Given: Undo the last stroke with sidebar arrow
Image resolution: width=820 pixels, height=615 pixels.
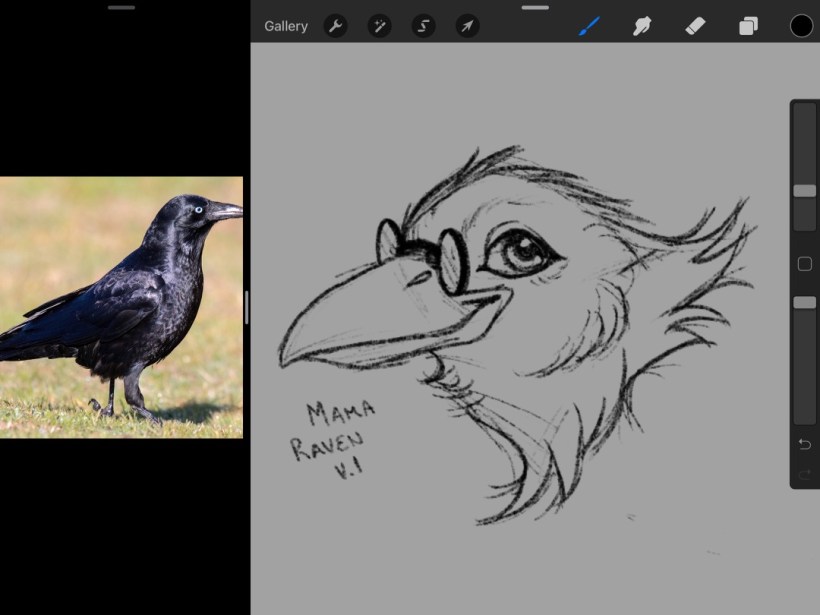Looking at the screenshot, I should coord(804,444).
